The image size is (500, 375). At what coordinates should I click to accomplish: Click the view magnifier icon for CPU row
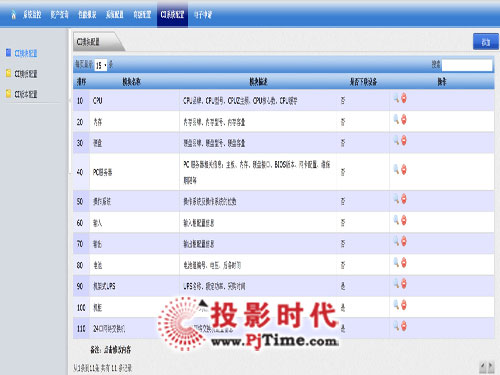pyautogui.click(x=396, y=98)
